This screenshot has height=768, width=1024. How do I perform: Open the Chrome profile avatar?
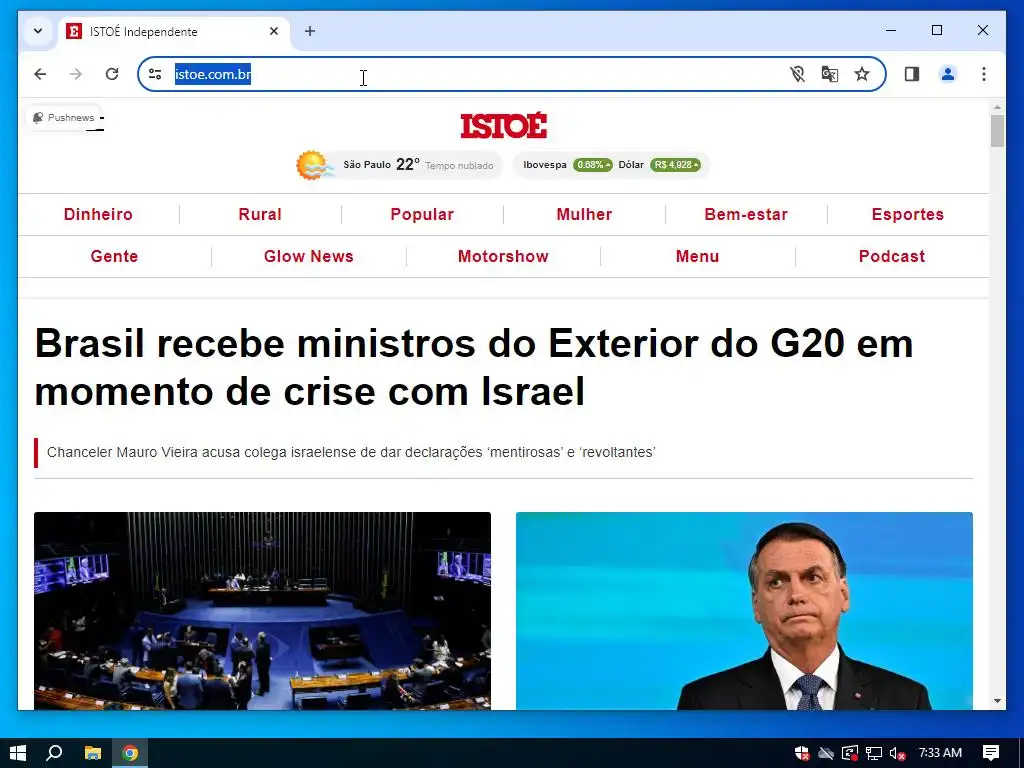[x=948, y=74]
